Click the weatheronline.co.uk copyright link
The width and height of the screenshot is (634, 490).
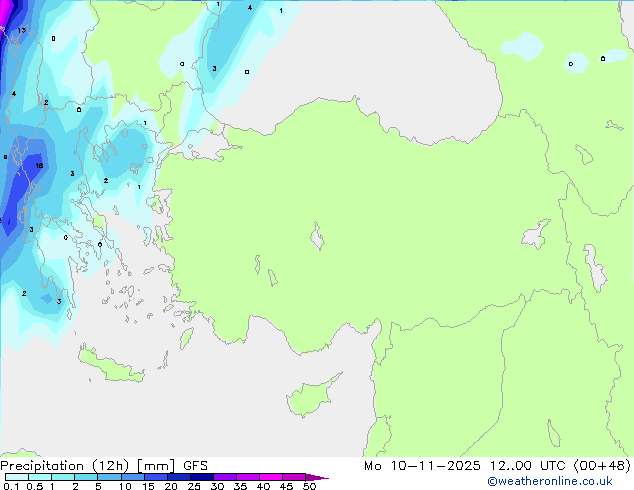[x=550, y=481]
